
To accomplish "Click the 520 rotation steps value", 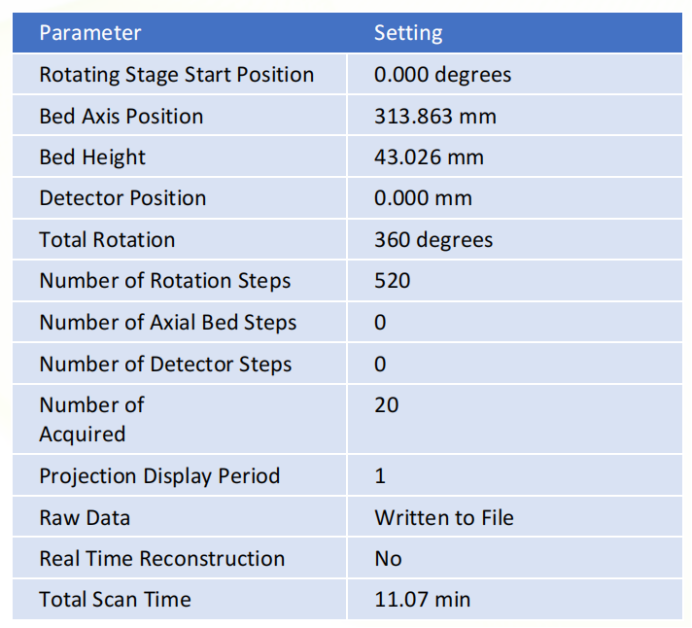I will (x=392, y=281).
